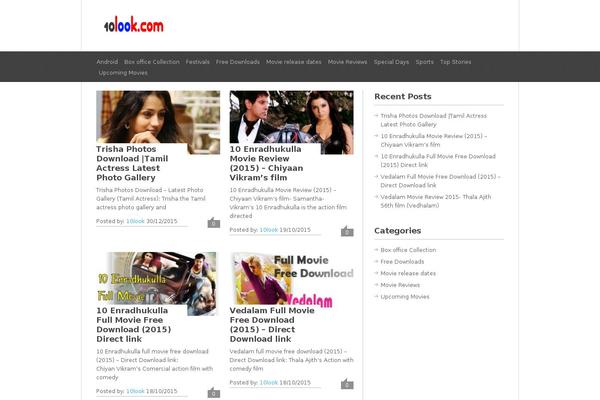Viewport: 600px width, 400px height.
Task: Open Movie release dates category in sidebar
Action: pyautogui.click(x=408, y=273)
